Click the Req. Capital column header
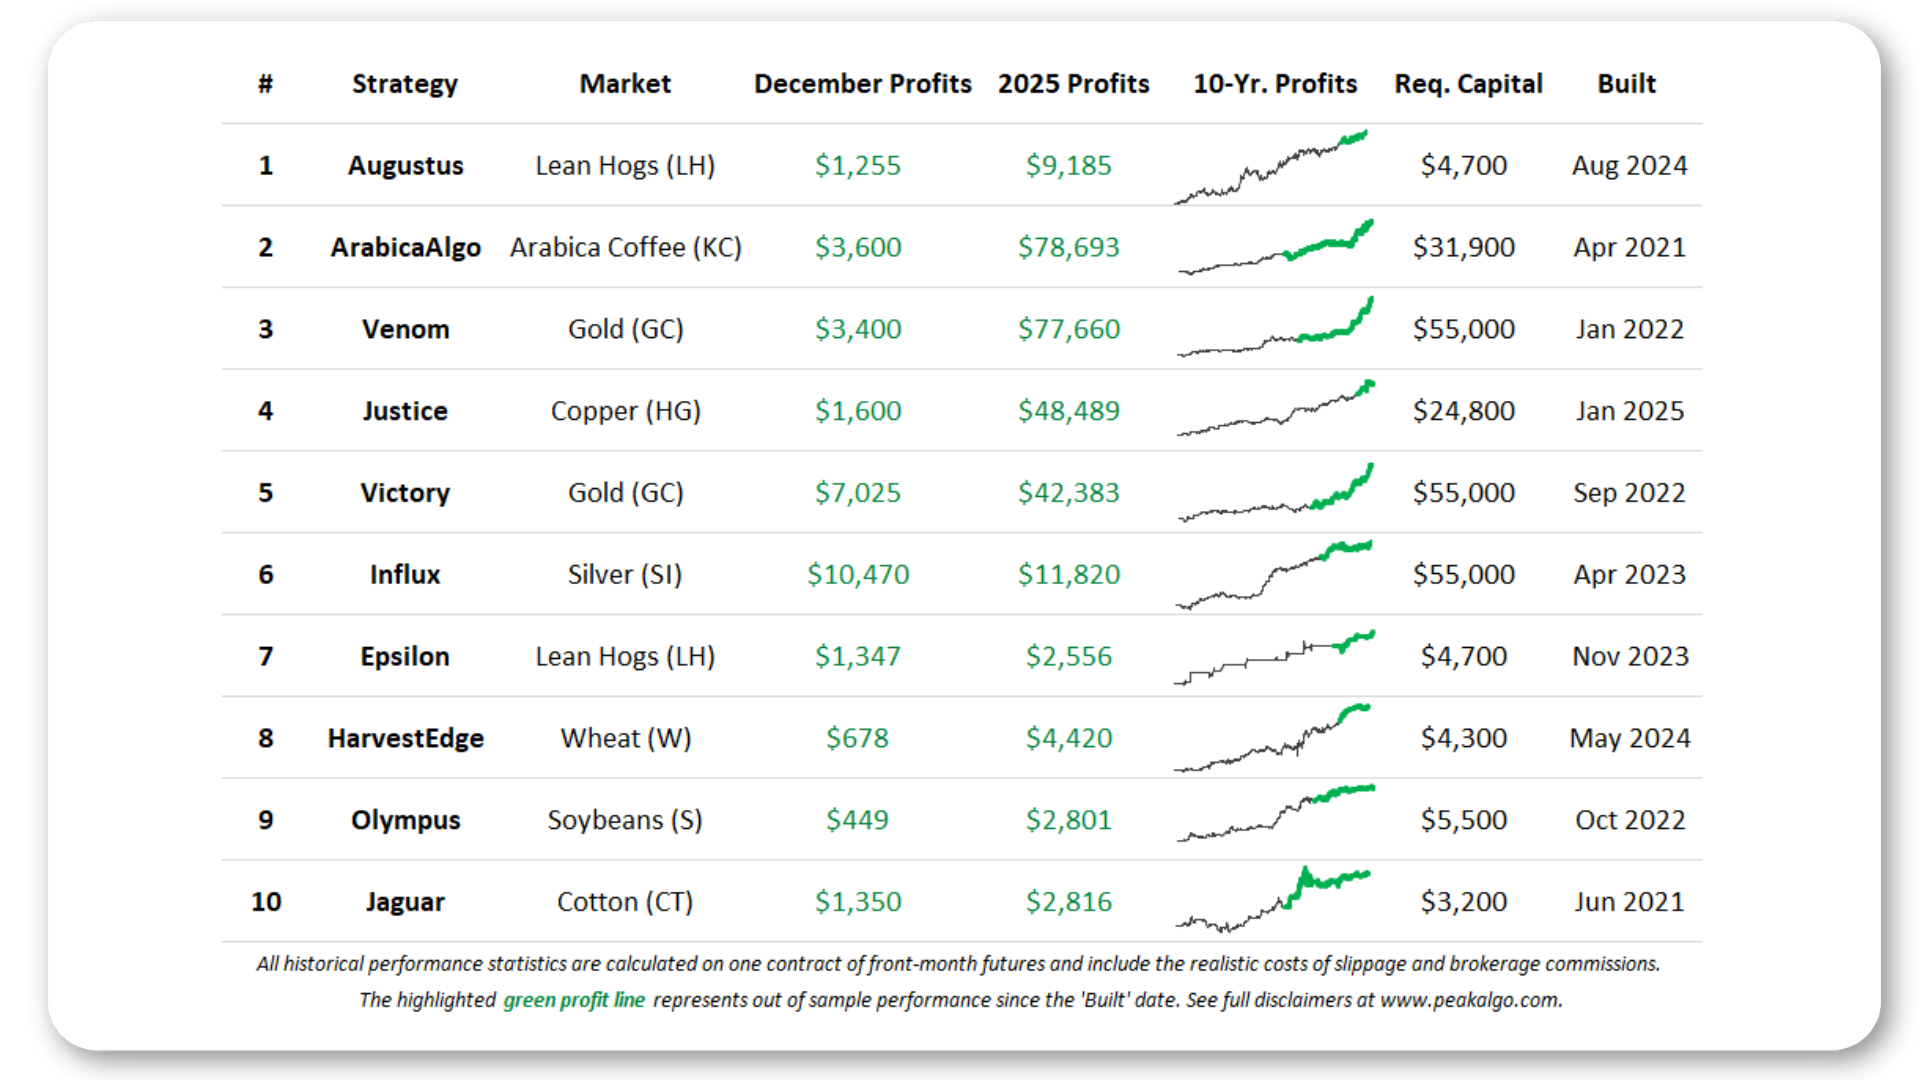This screenshot has width=1920, height=1080. [x=1468, y=84]
